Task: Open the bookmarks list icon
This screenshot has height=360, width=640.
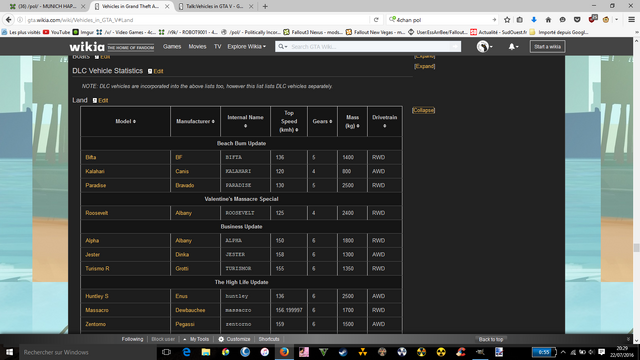Action: (520, 20)
